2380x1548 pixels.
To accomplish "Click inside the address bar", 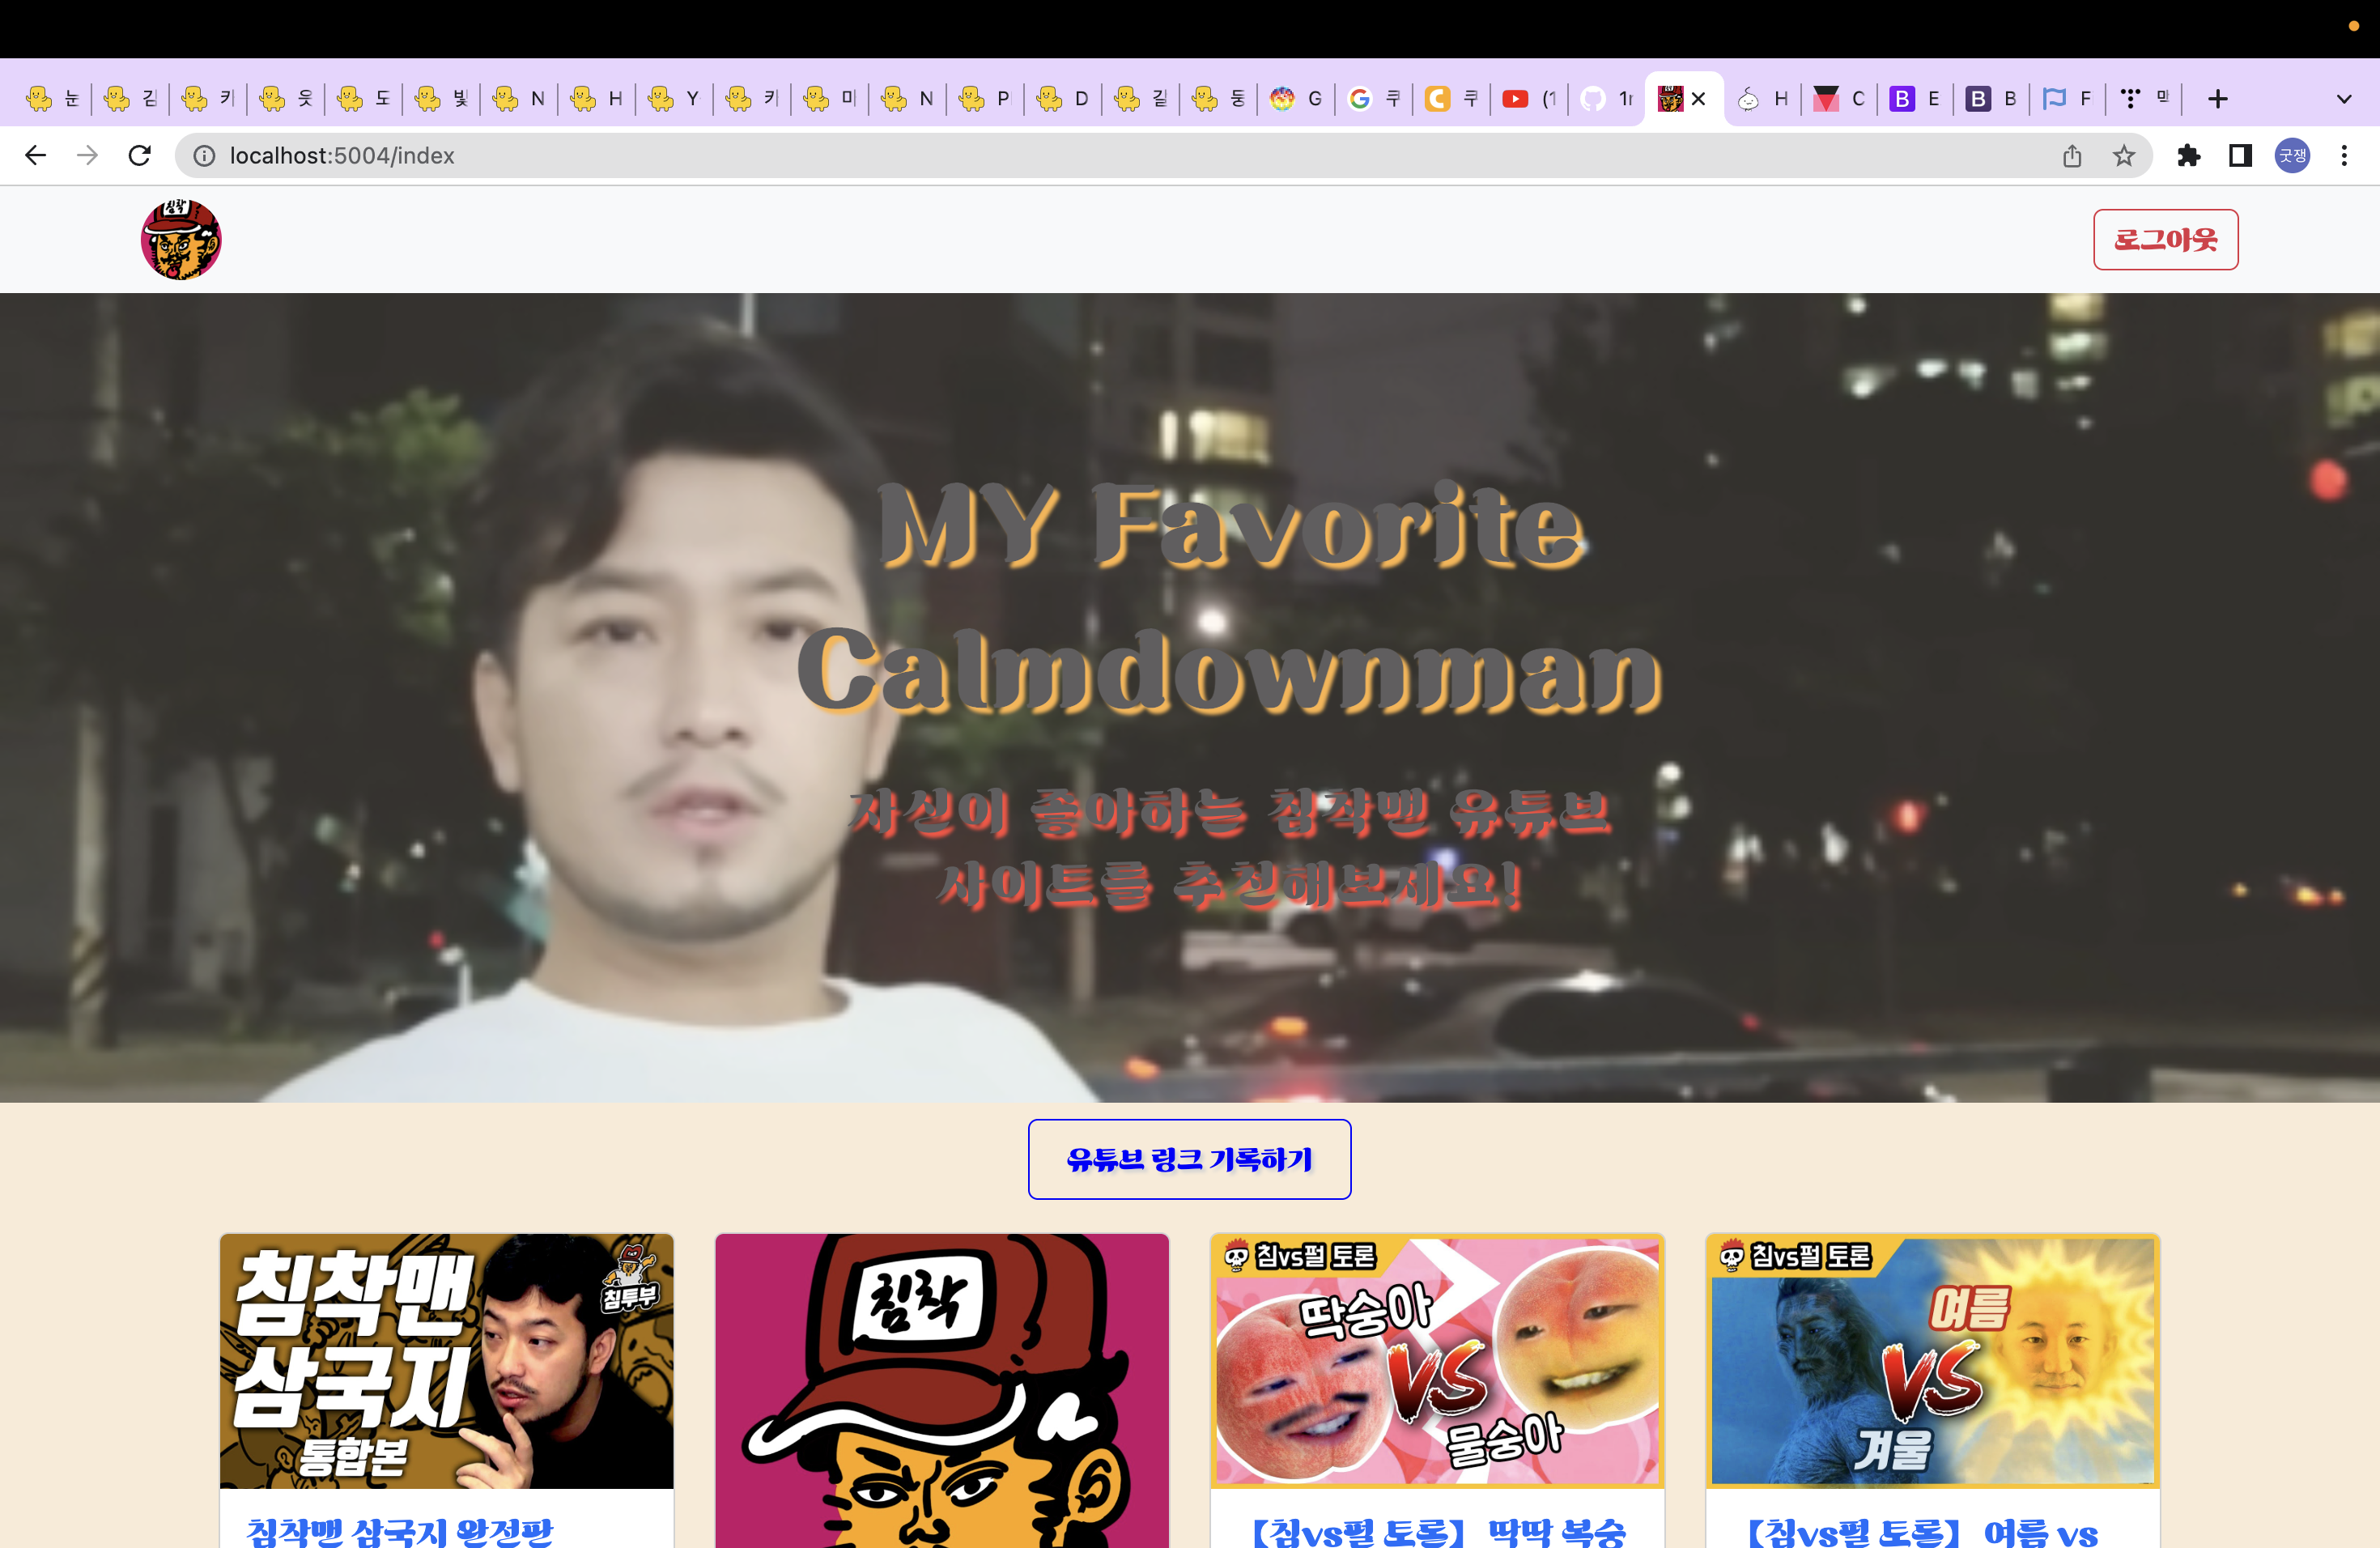I will click(x=700, y=155).
